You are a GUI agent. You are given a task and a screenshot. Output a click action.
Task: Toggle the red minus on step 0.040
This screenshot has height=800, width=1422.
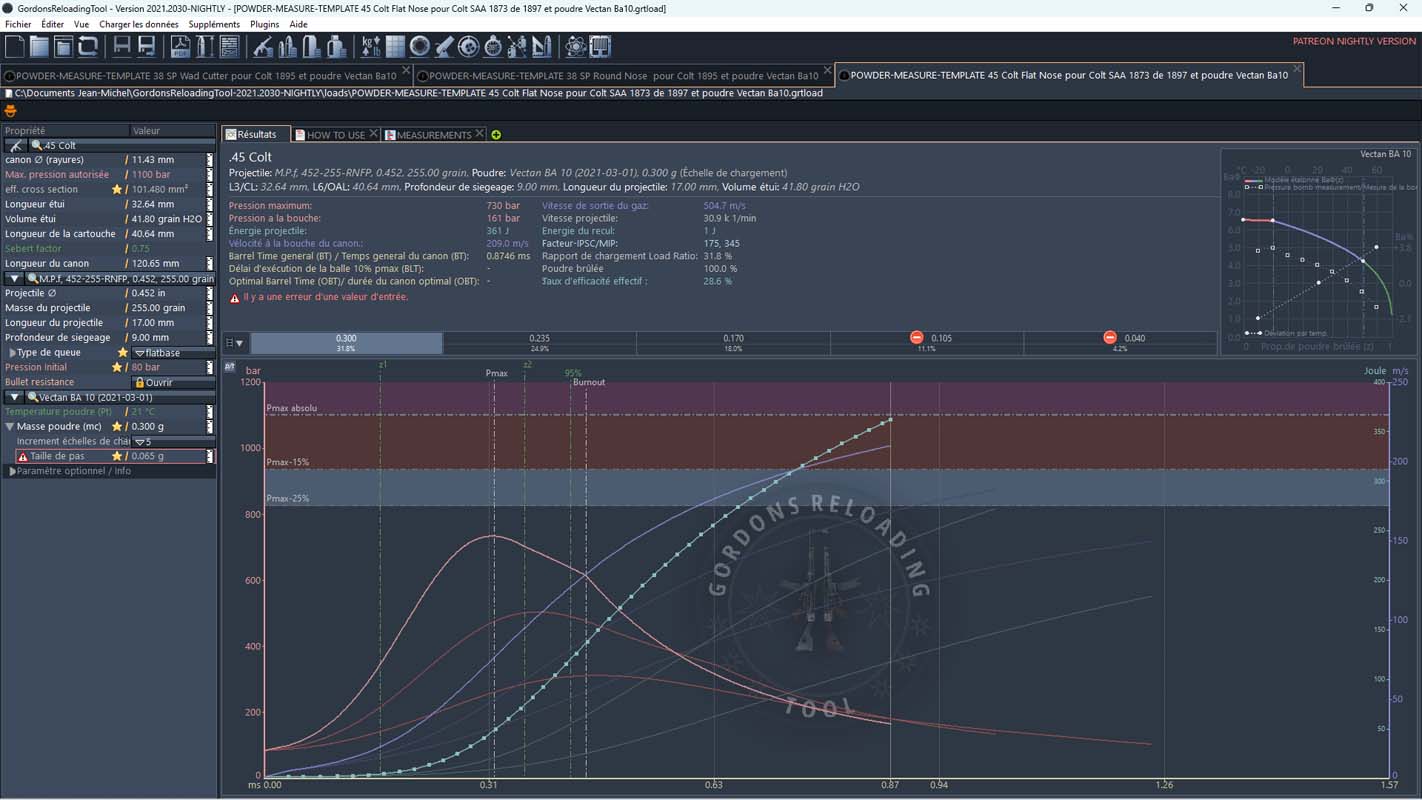[x=1110, y=338]
